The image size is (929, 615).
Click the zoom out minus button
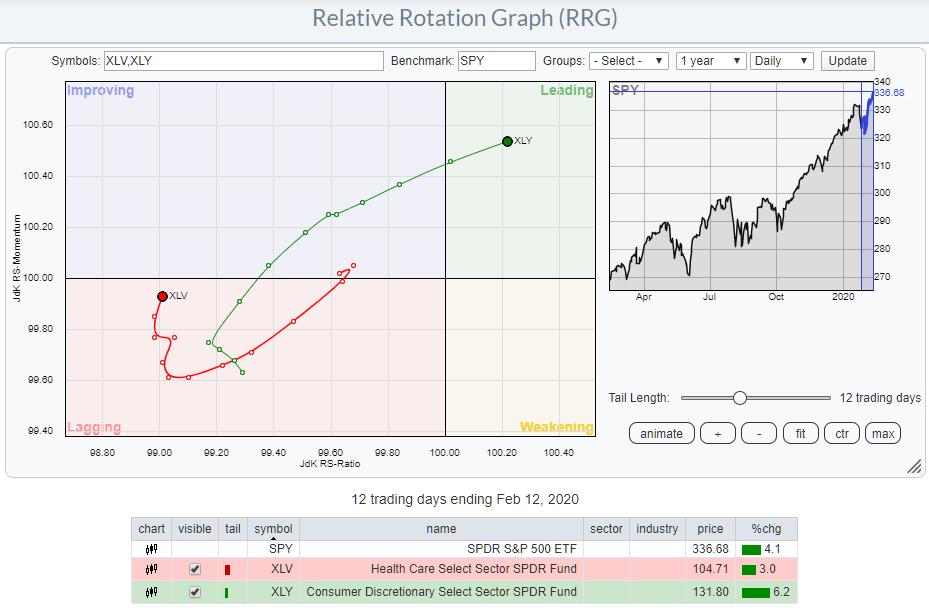[759, 433]
